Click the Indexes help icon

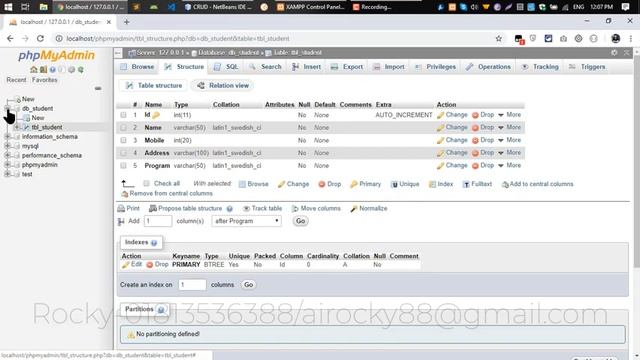click(x=154, y=243)
